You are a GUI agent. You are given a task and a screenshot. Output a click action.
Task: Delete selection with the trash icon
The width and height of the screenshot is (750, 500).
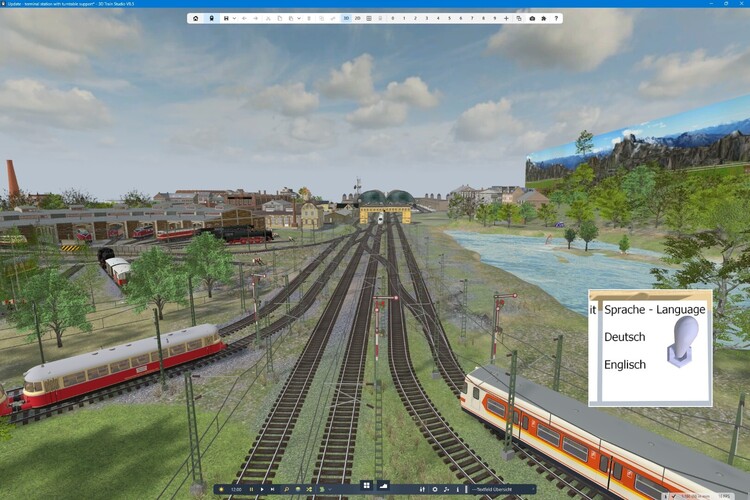[309, 18]
